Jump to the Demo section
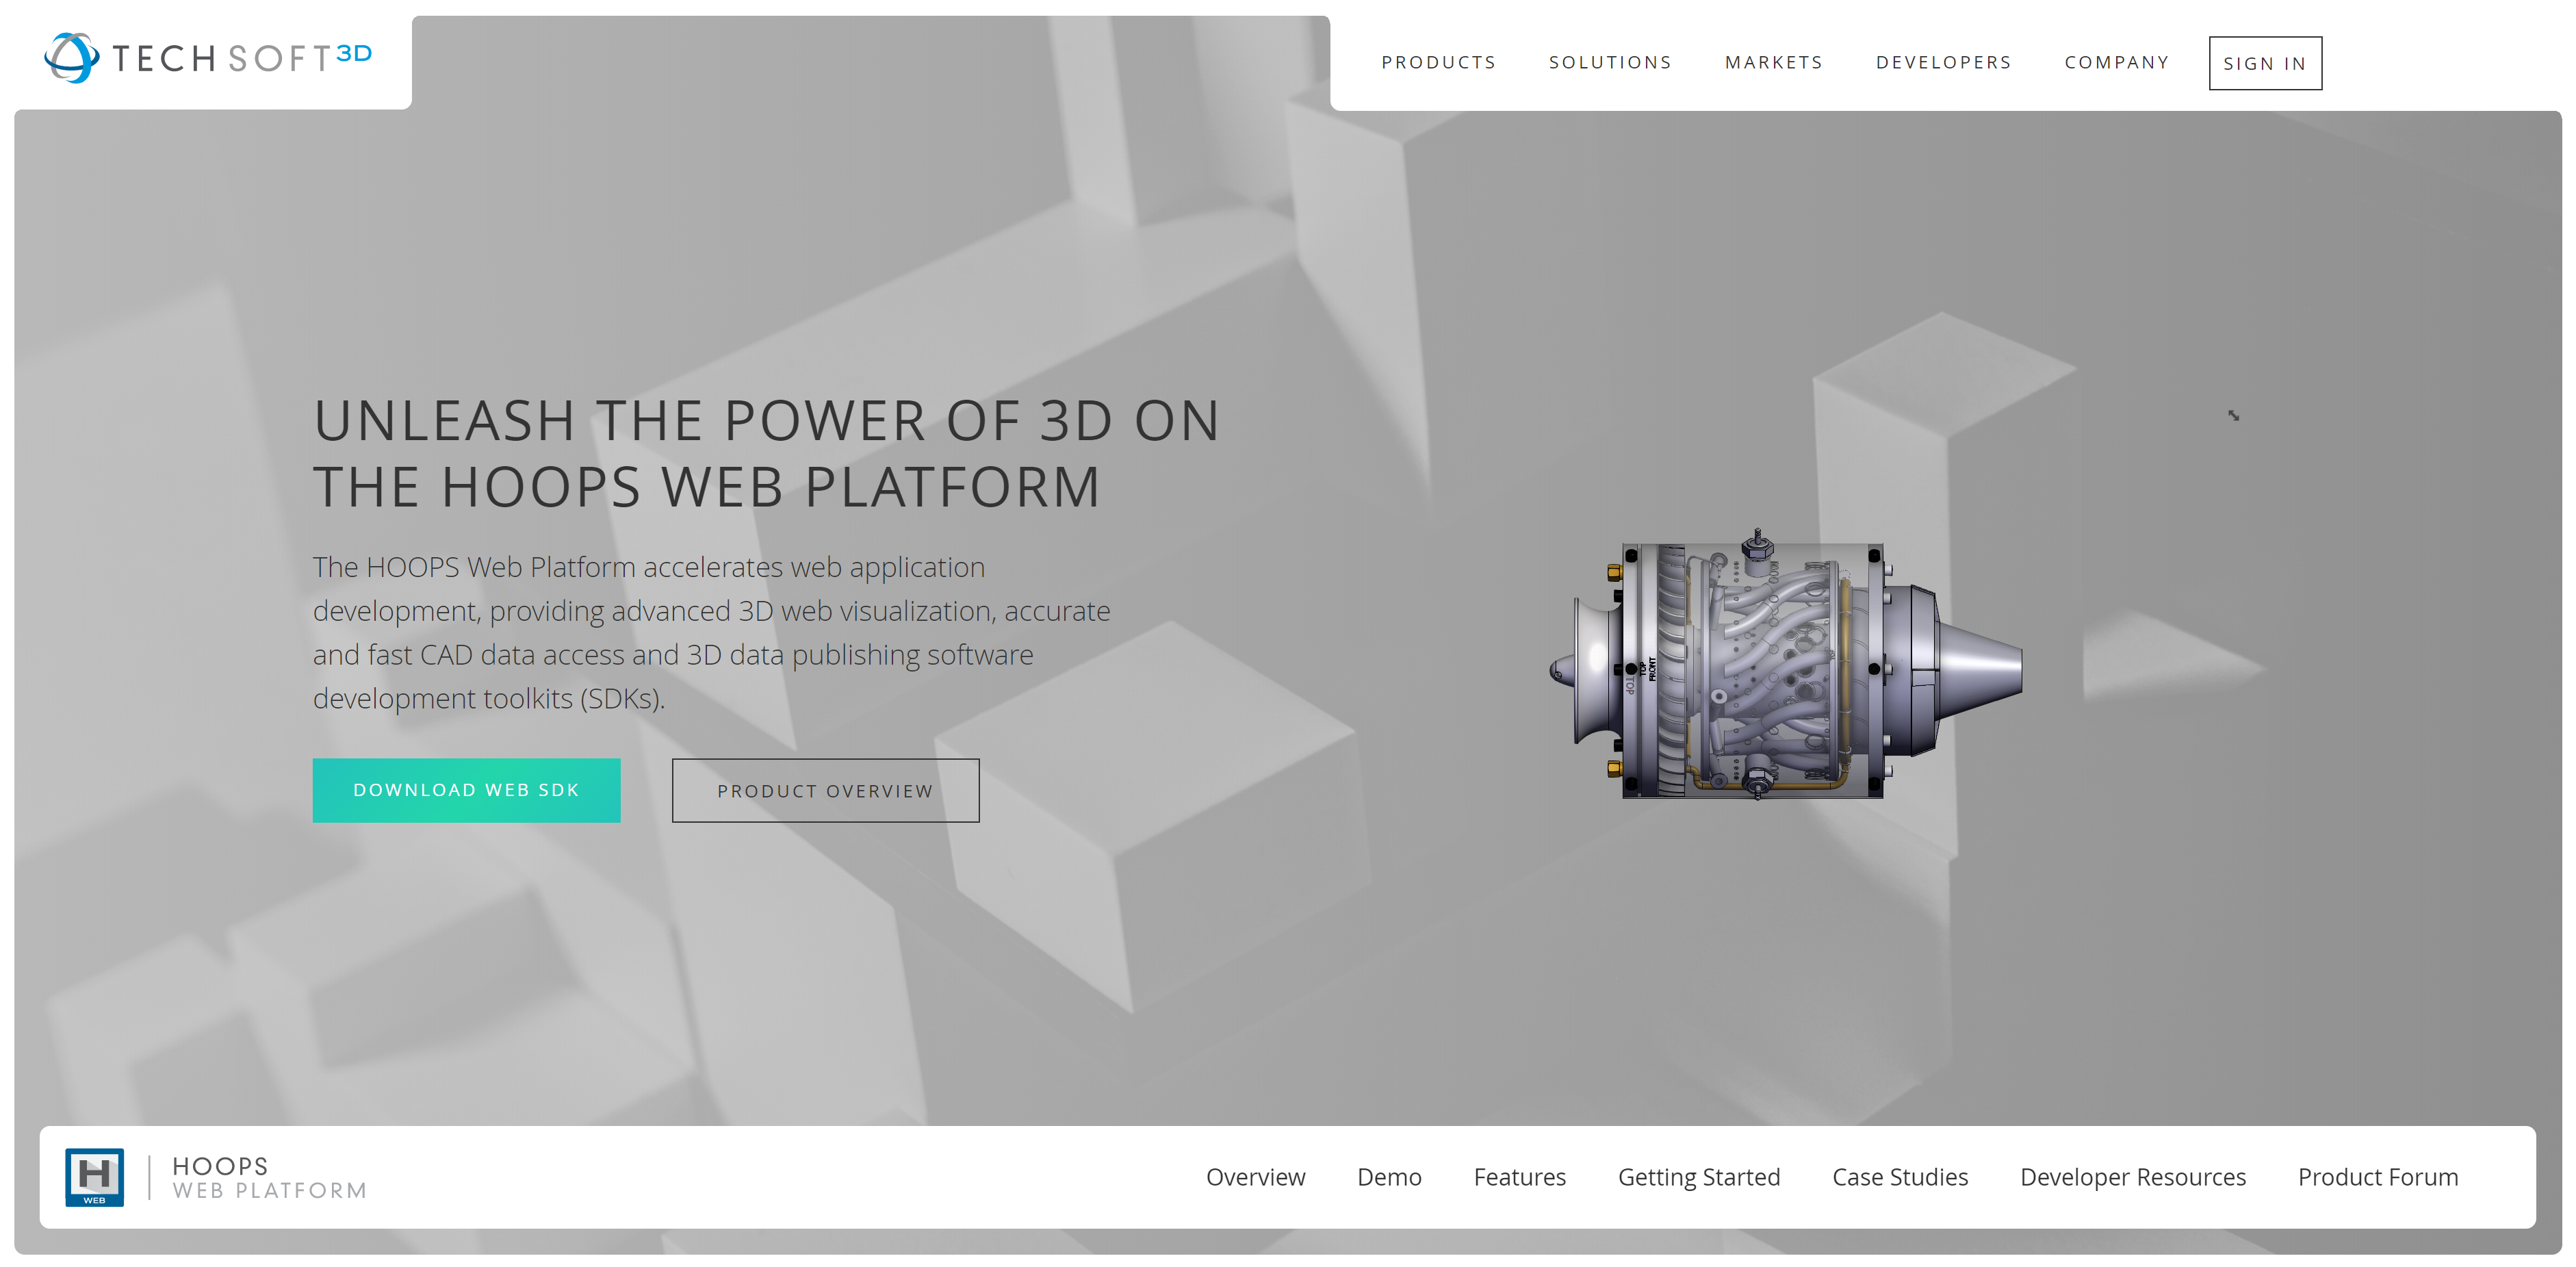This screenshot has width=2576, height=1267. (x=1389, y=1177)
